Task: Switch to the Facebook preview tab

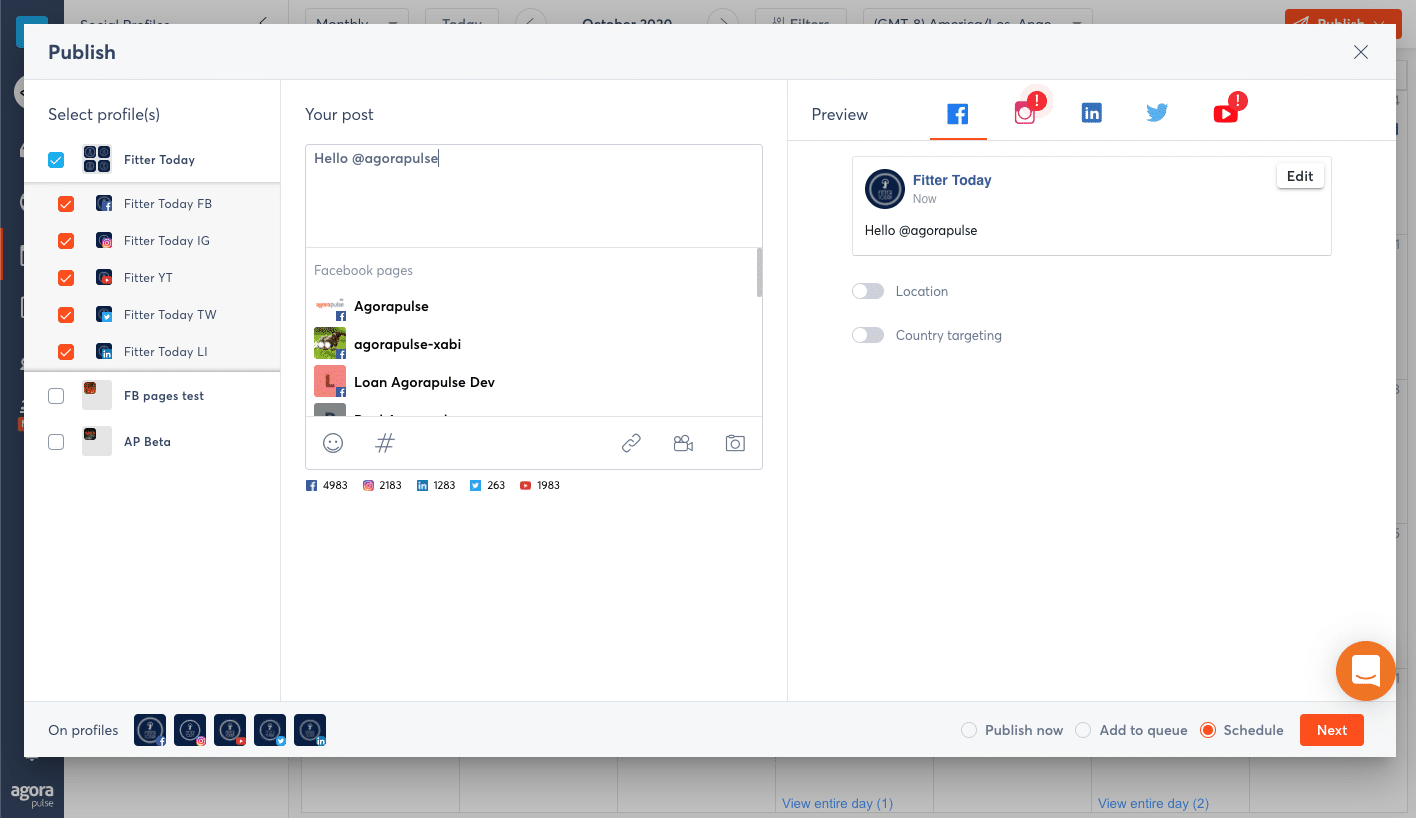Action: pos(958,114)
